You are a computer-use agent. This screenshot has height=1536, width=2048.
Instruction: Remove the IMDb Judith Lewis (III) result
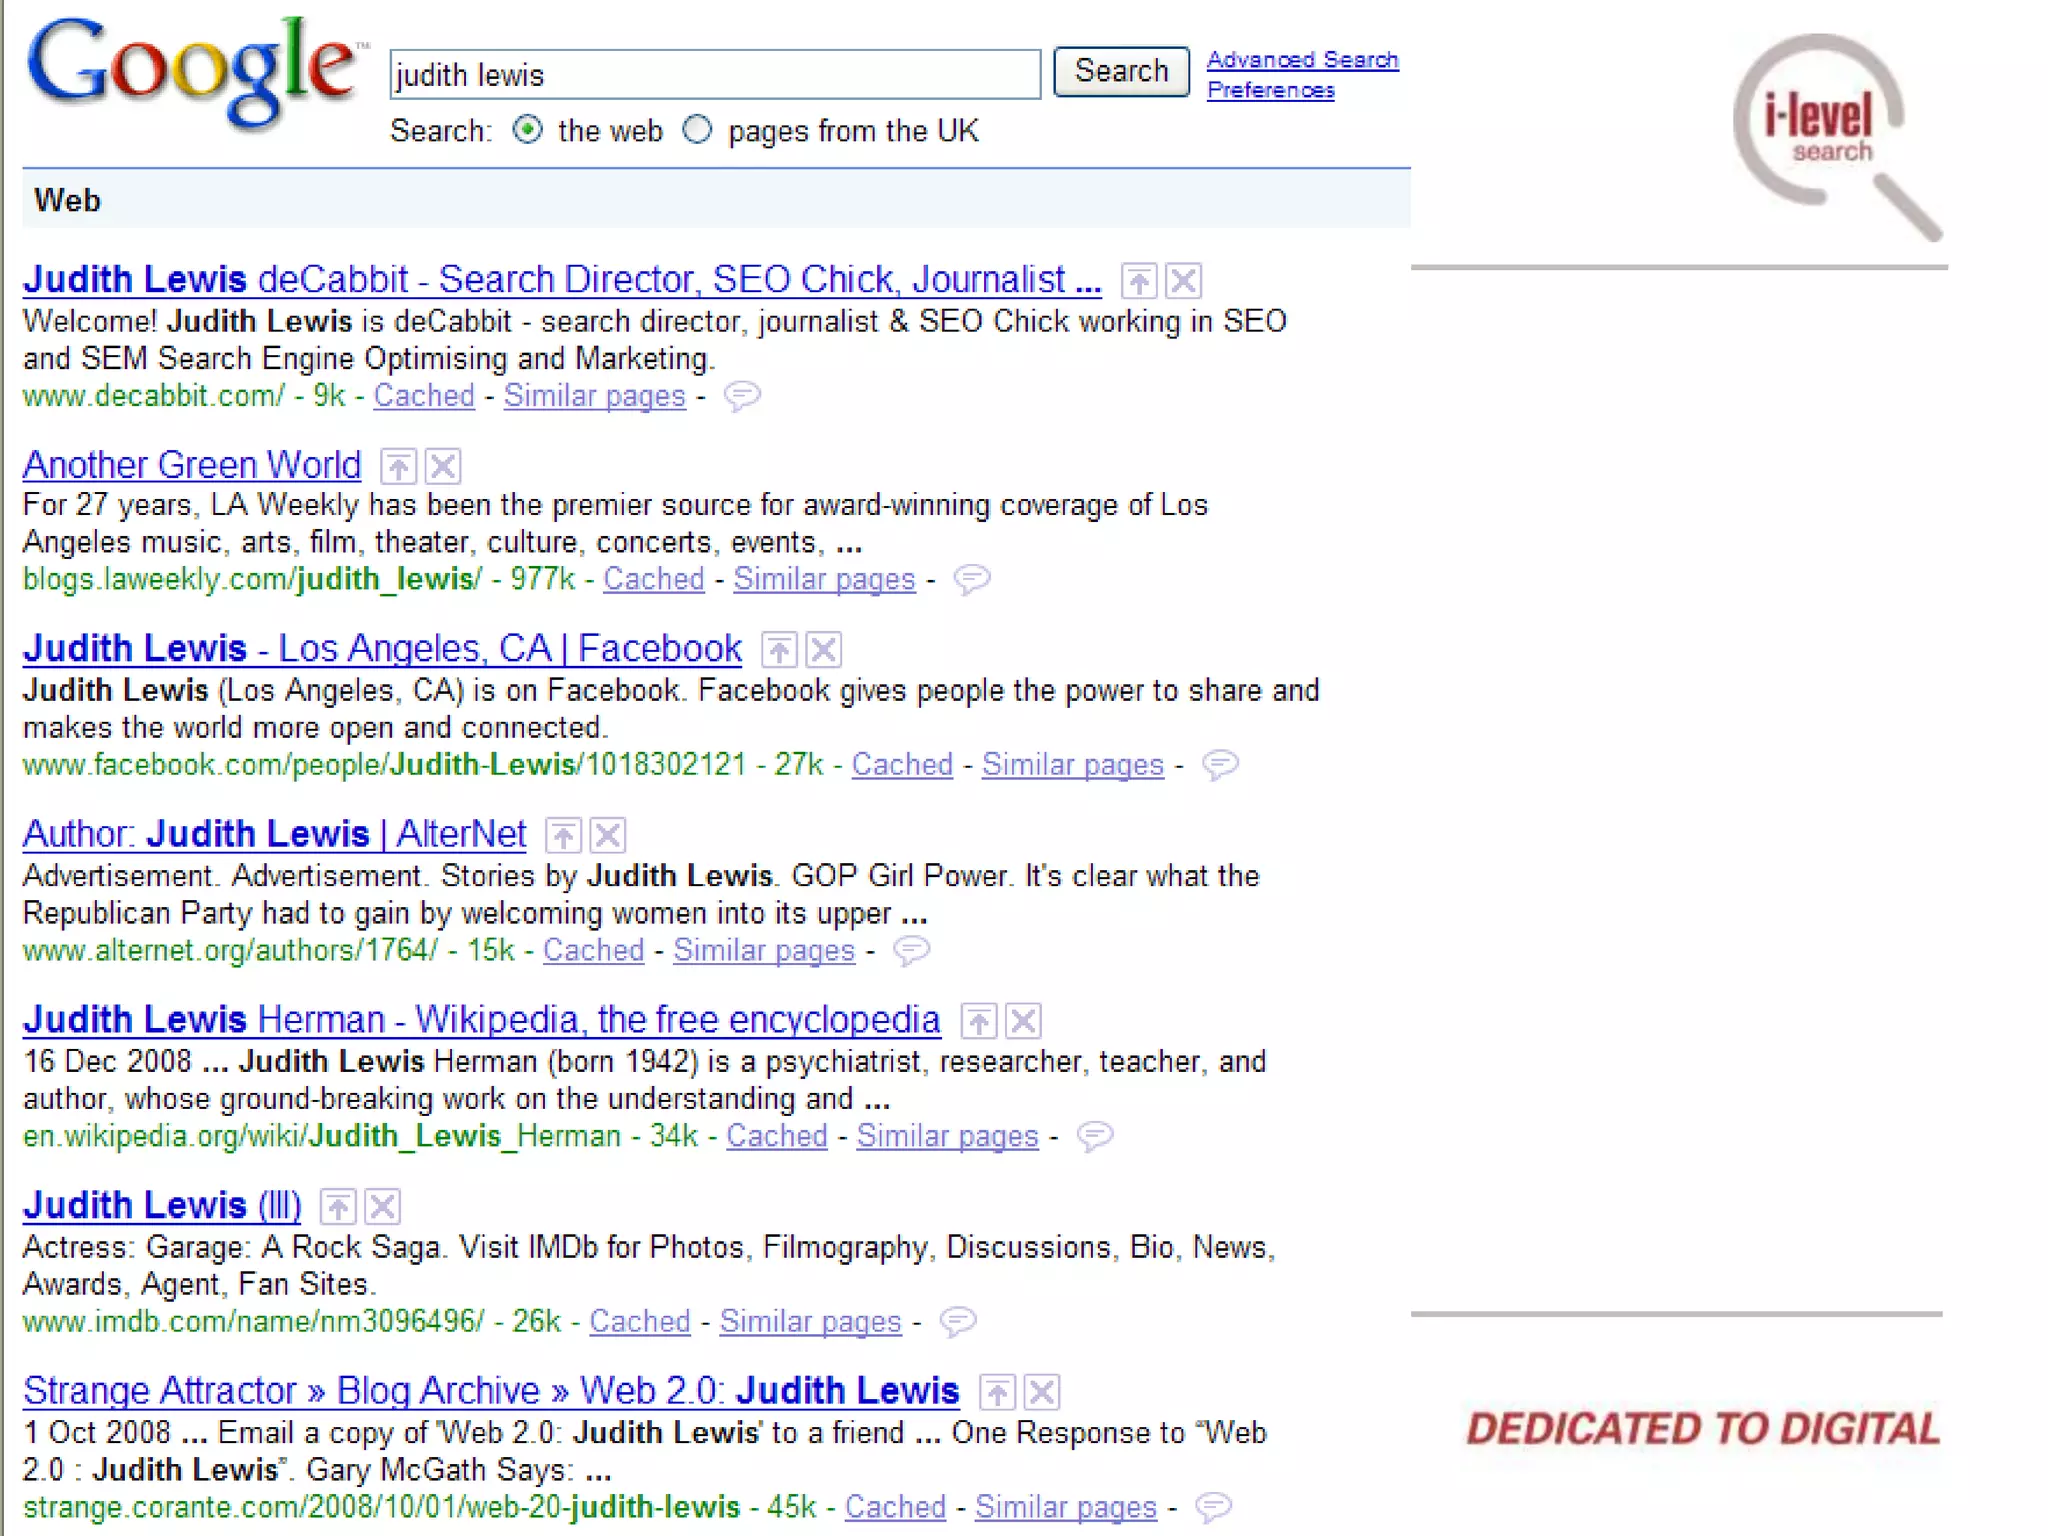pyautogui.click(x=383, y=1207)
